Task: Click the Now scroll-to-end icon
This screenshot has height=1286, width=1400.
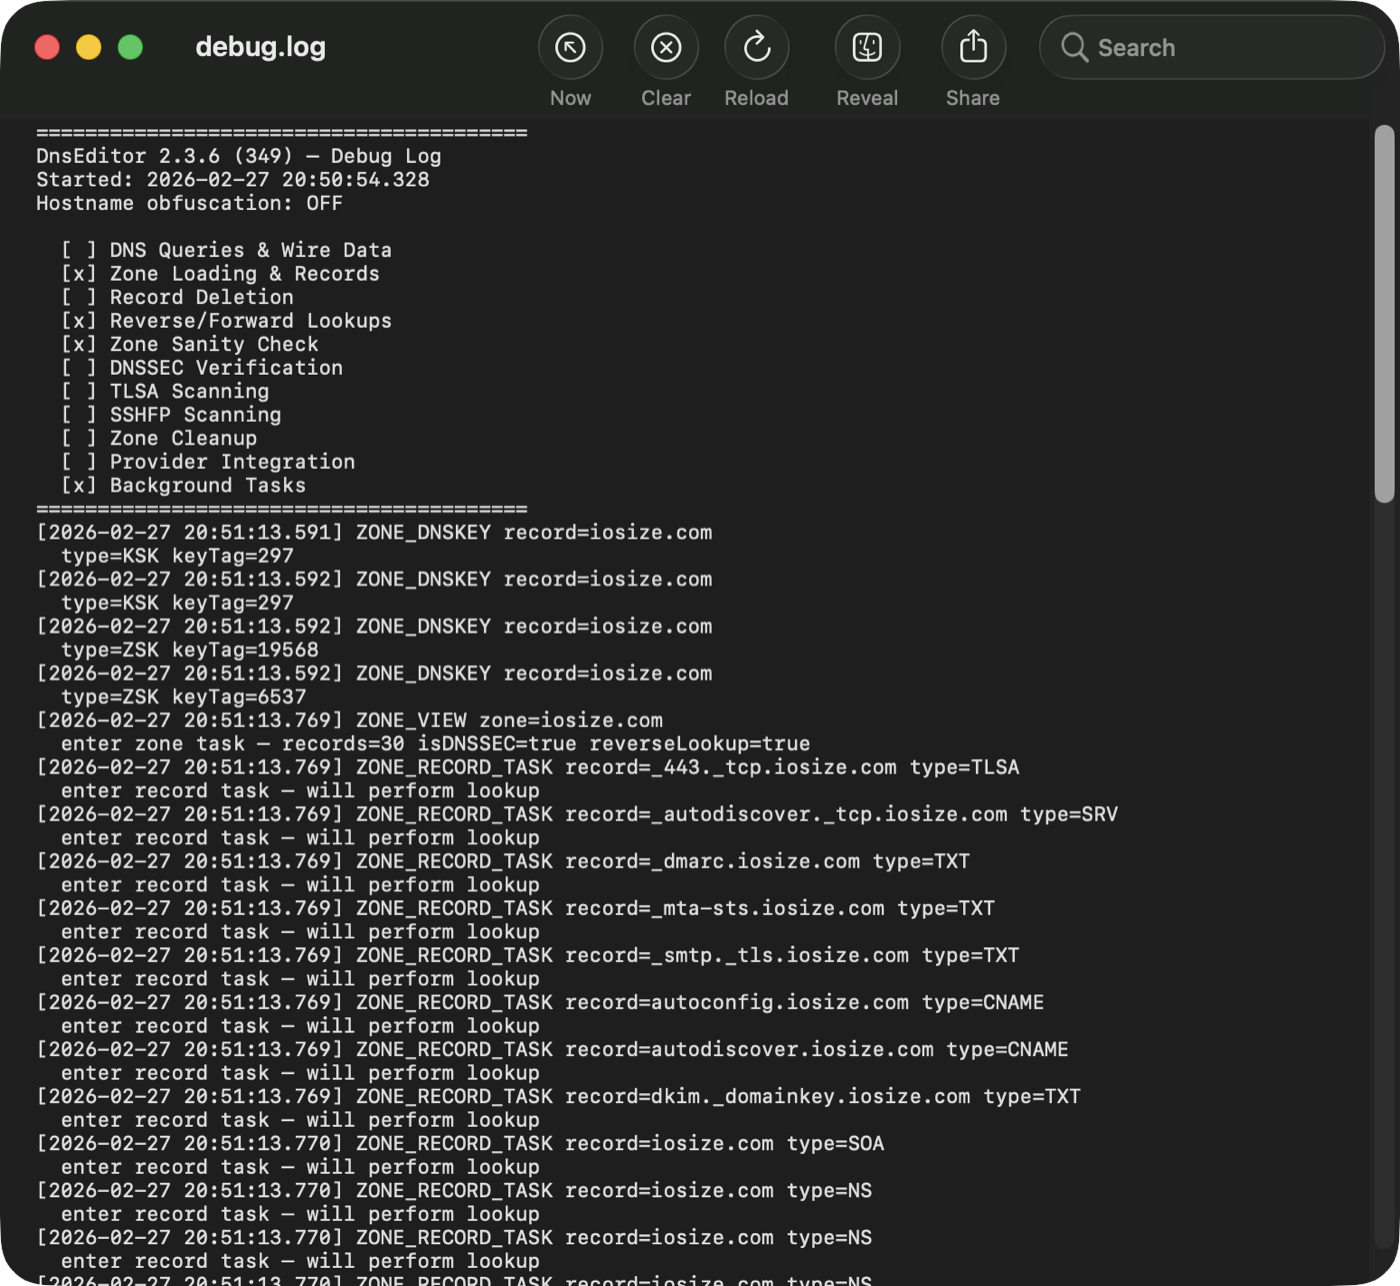Action: click(x=570, y=47)
